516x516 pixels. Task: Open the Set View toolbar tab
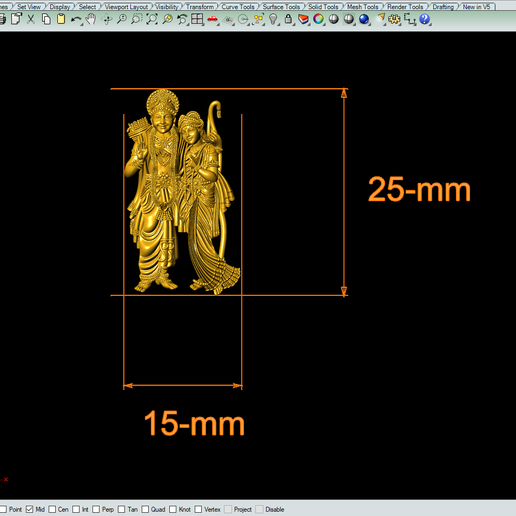pyautogui.click(x=29, y=6)
